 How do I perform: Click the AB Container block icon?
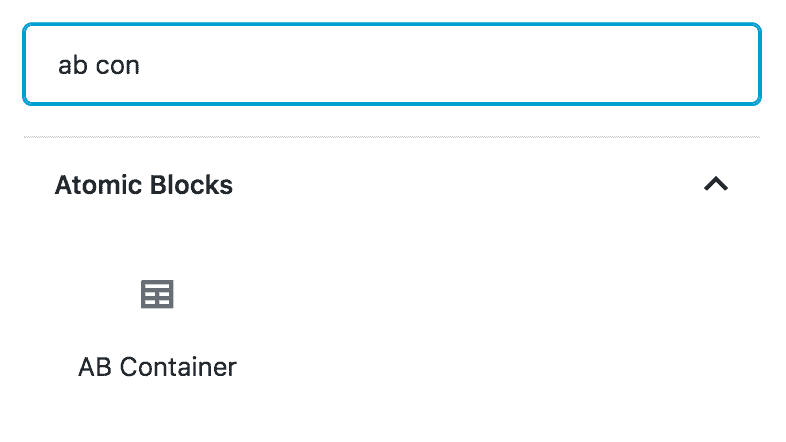click(x=157, y=294)
